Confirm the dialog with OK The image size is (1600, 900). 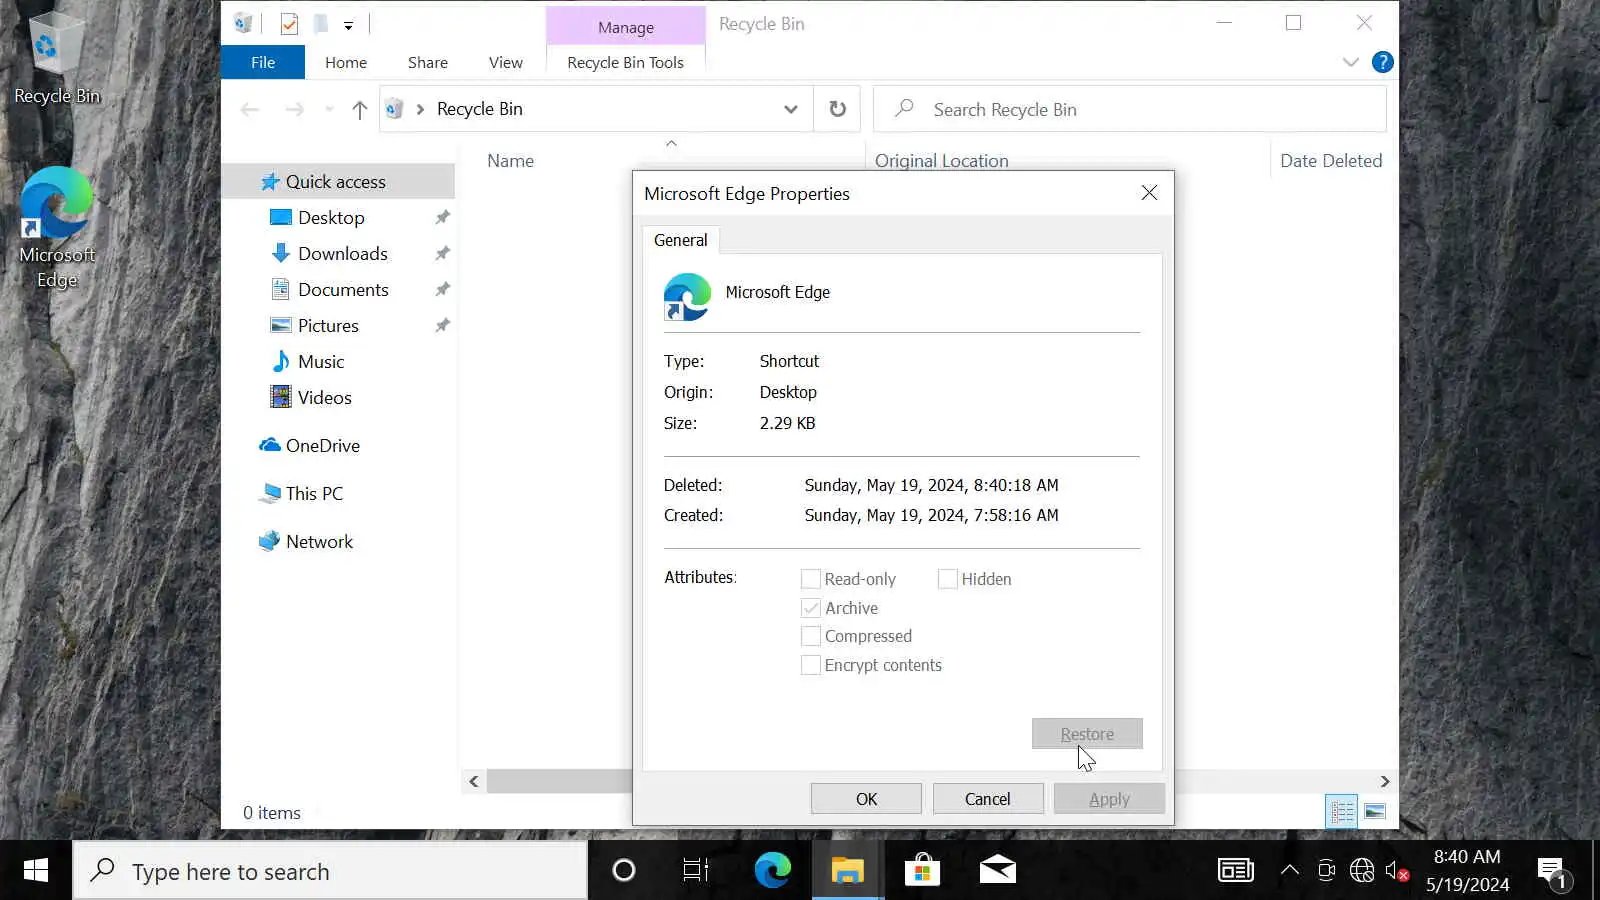(866, 799)
